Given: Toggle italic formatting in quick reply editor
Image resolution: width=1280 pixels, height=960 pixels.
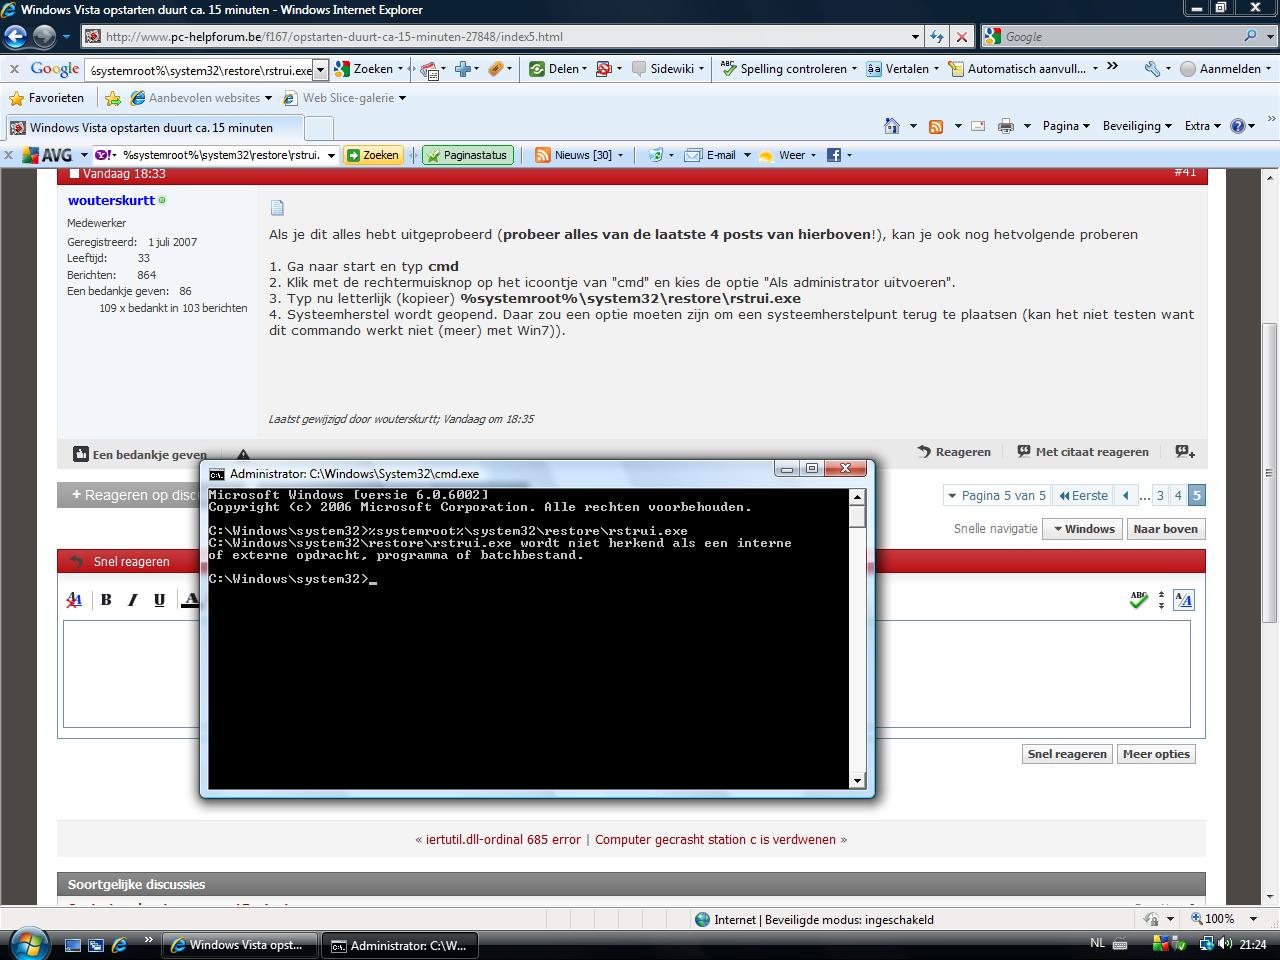Looking at the screenshot, I should (132, 600).
